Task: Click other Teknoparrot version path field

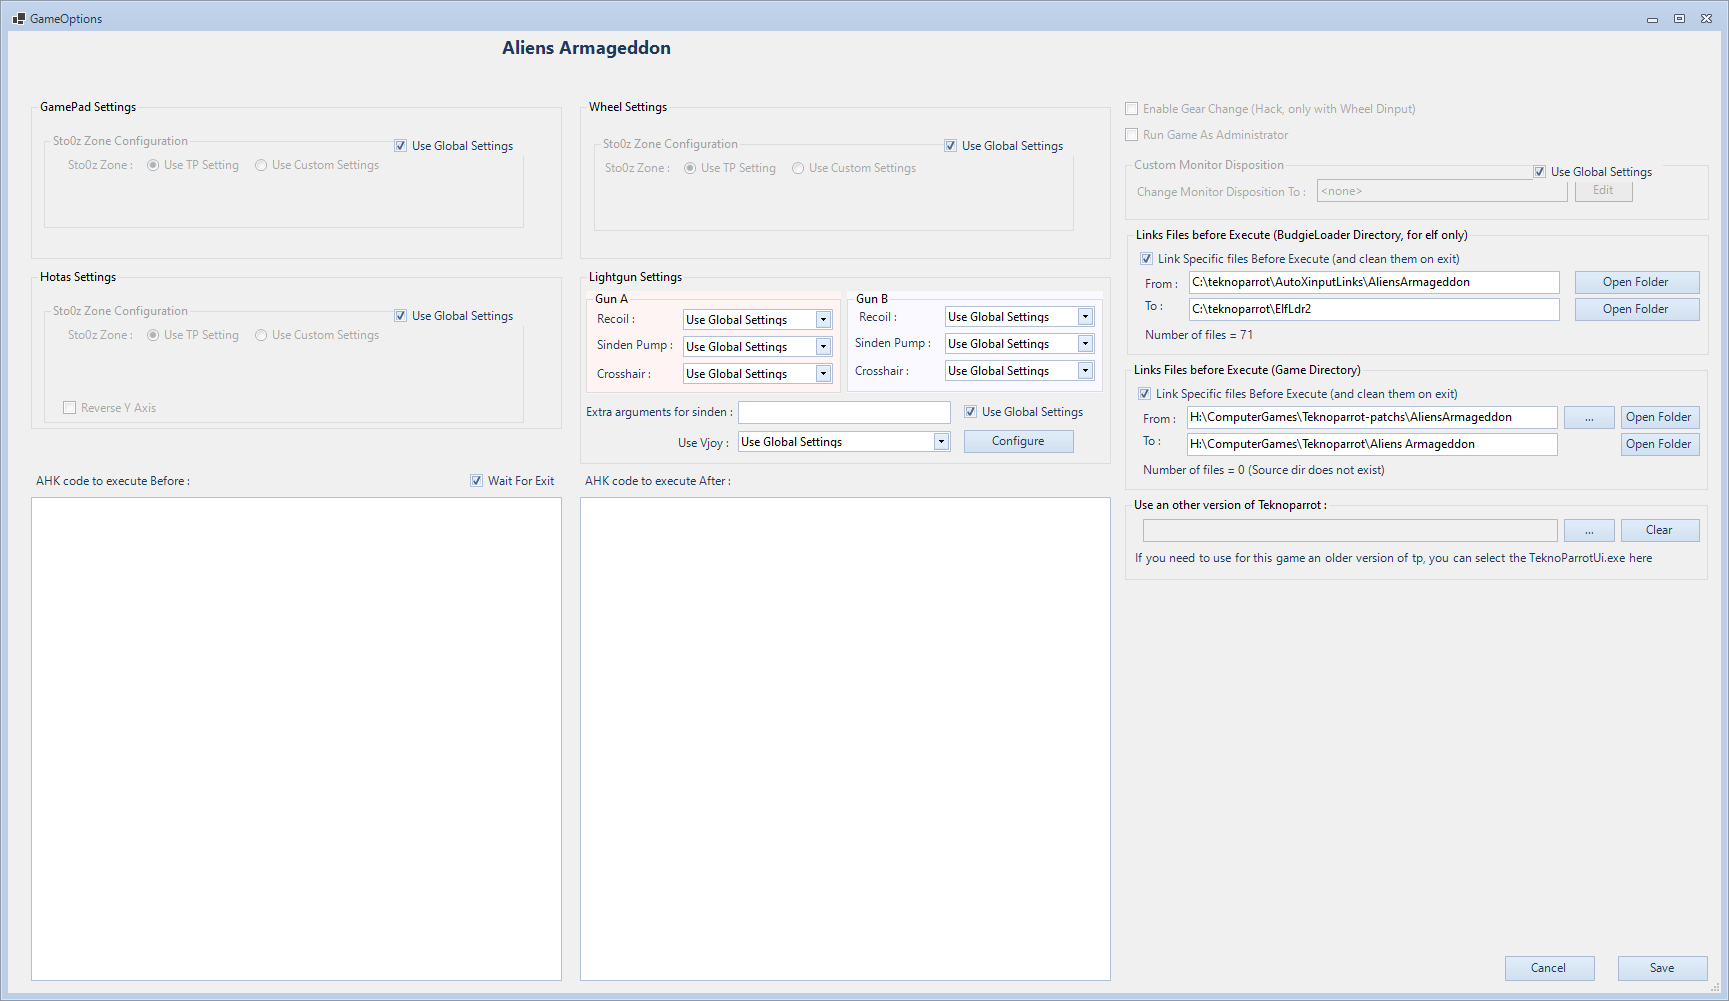Action: 1350,530
